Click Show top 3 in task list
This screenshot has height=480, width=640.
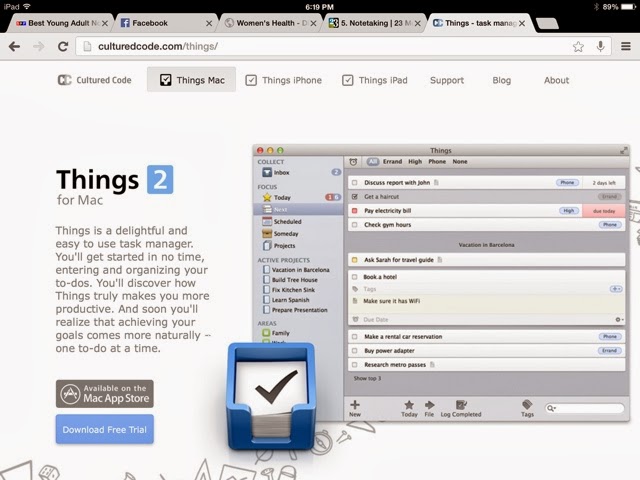pos(367,378)
